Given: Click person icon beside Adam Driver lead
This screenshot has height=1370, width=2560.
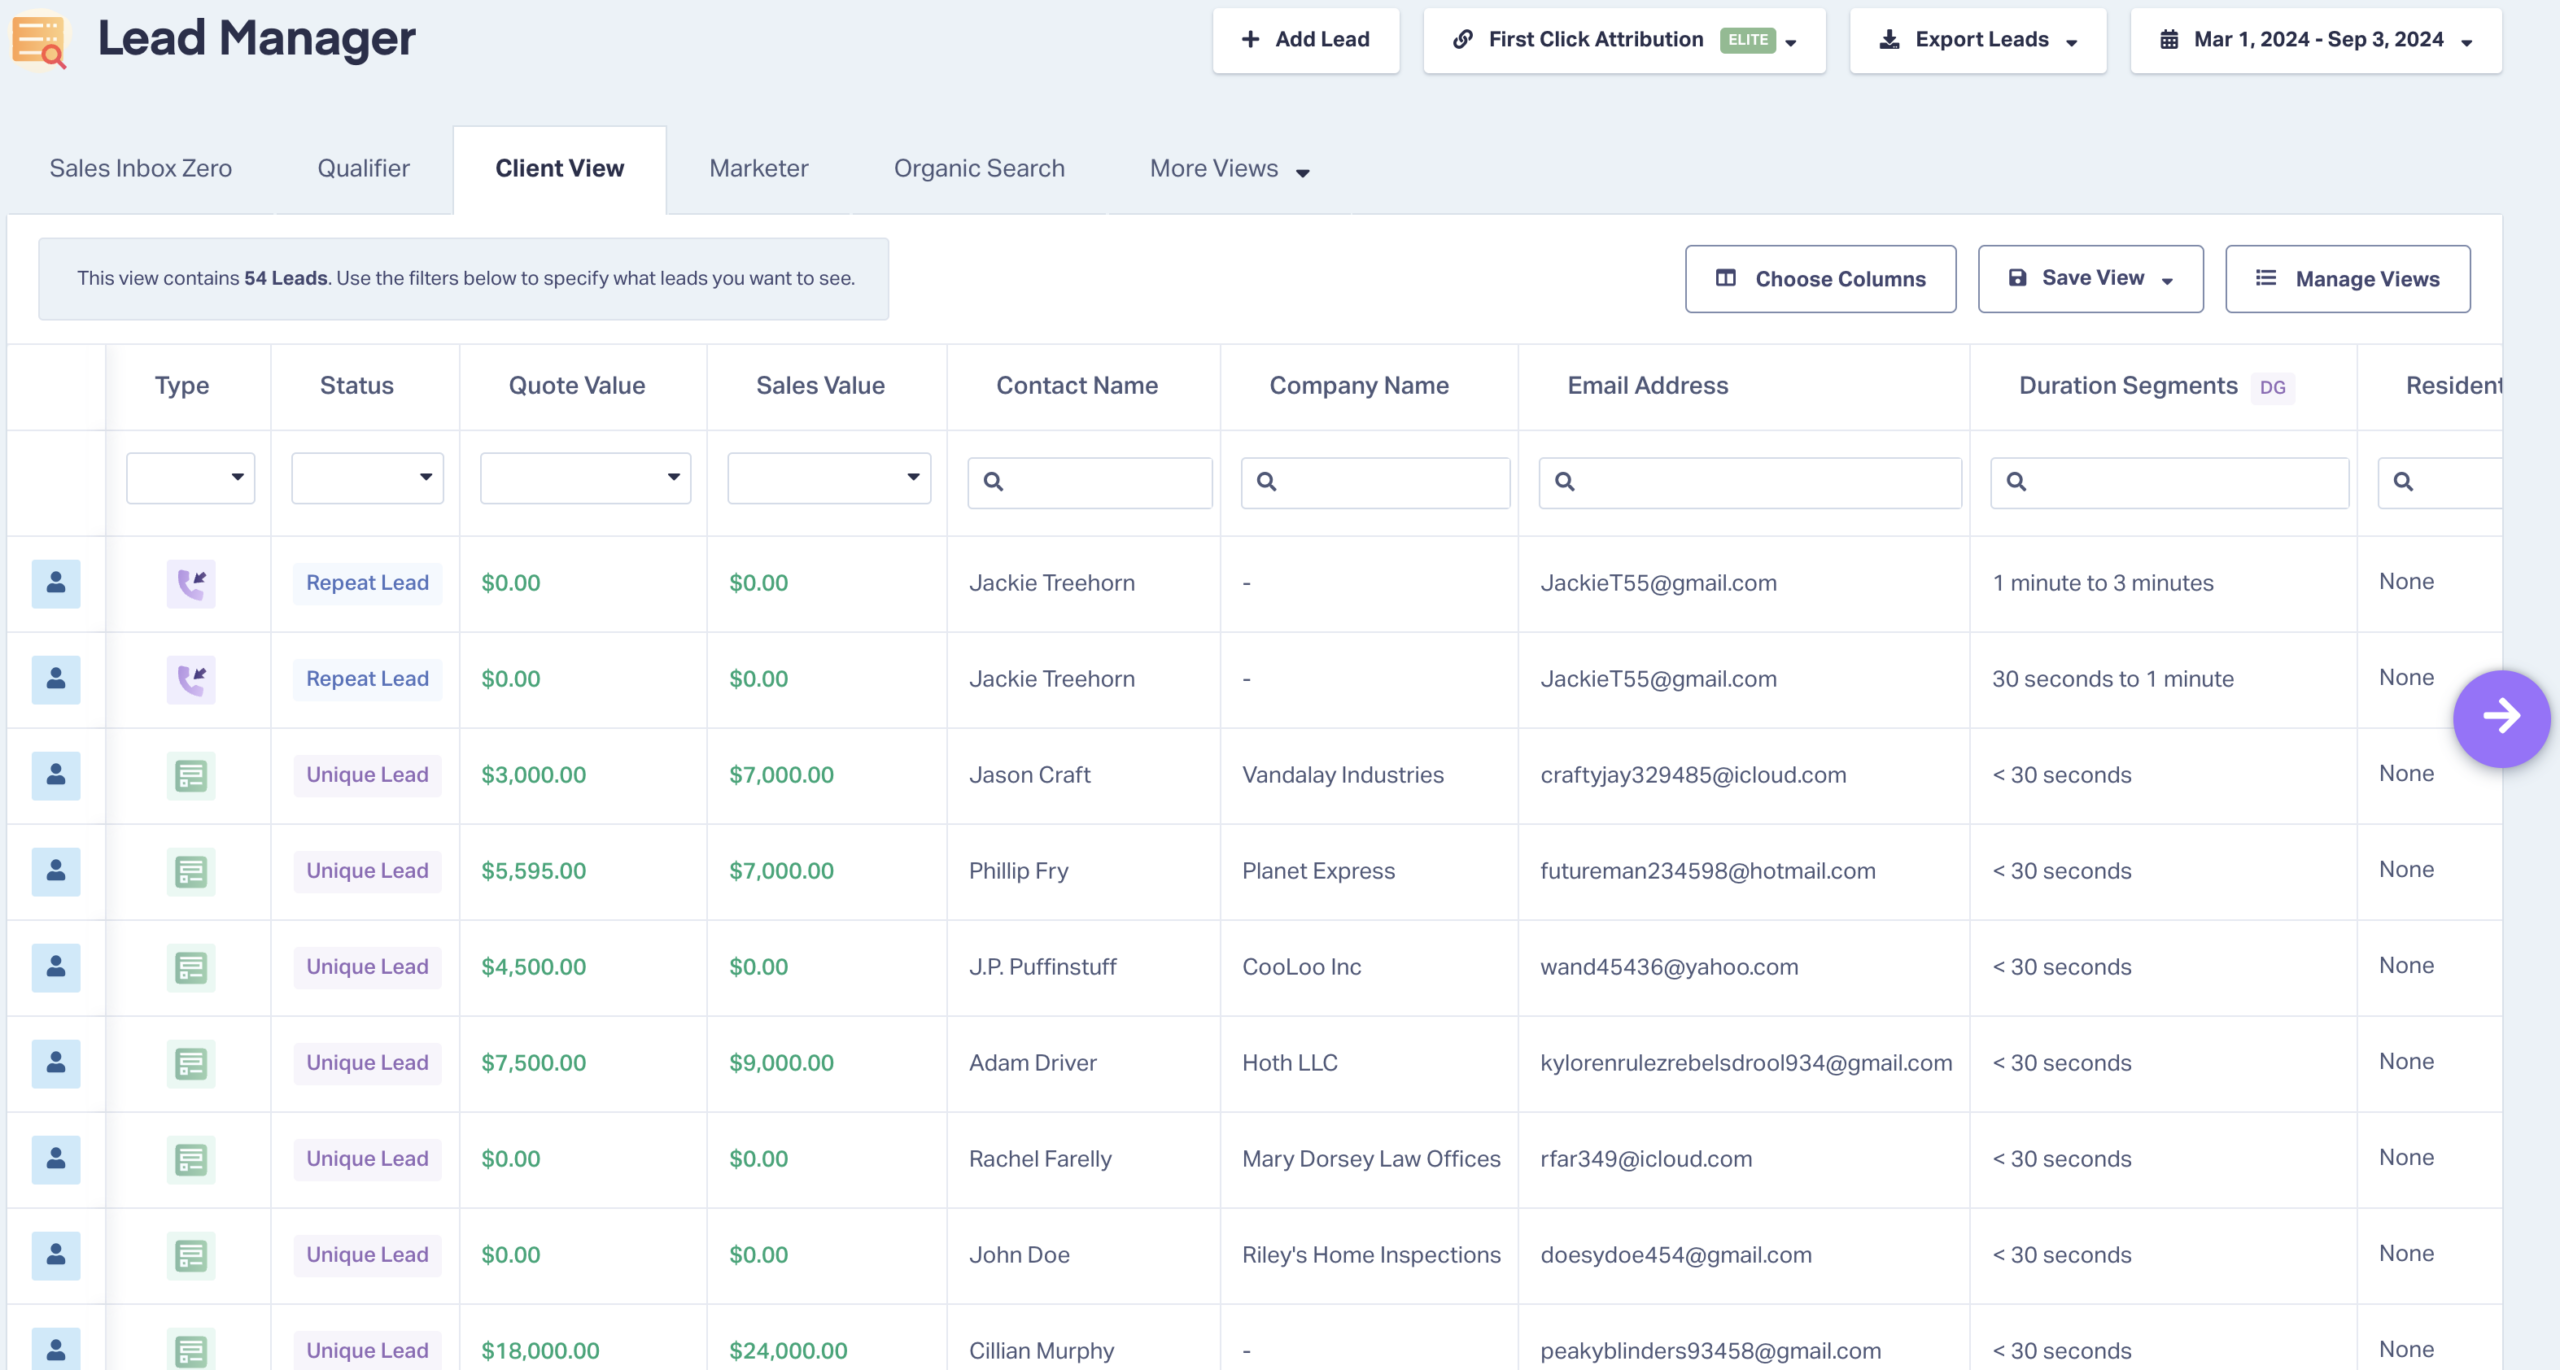Looking at the screenshot, I should [x=56, y=1063].
